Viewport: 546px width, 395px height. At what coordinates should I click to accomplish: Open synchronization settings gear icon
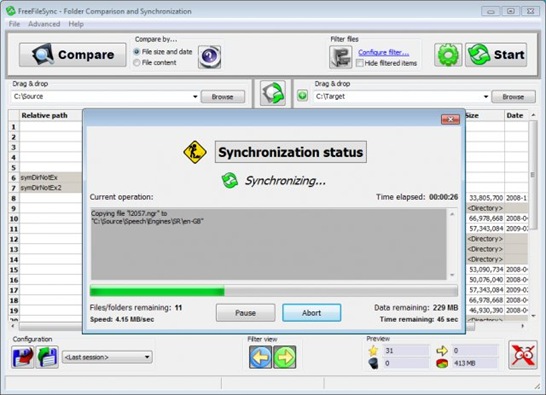point(448,55)
